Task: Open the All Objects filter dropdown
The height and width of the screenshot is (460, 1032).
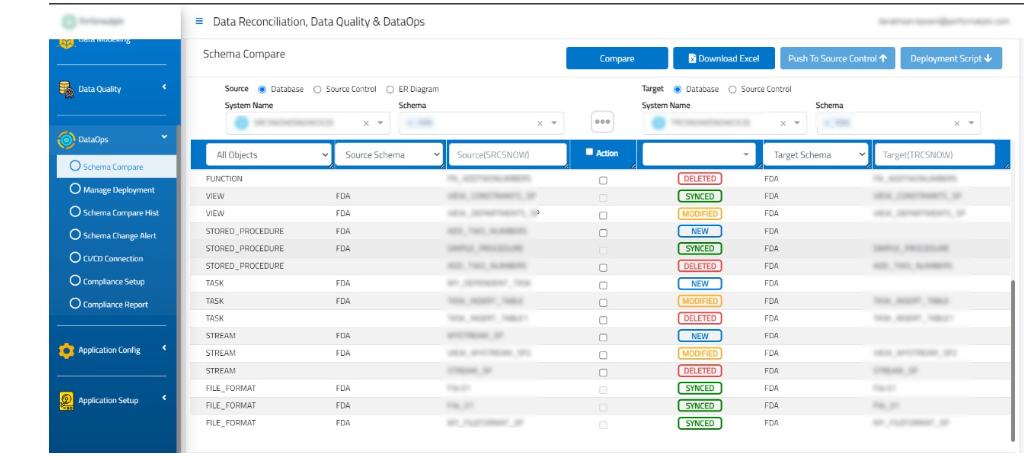Action: tap(267, 155)
